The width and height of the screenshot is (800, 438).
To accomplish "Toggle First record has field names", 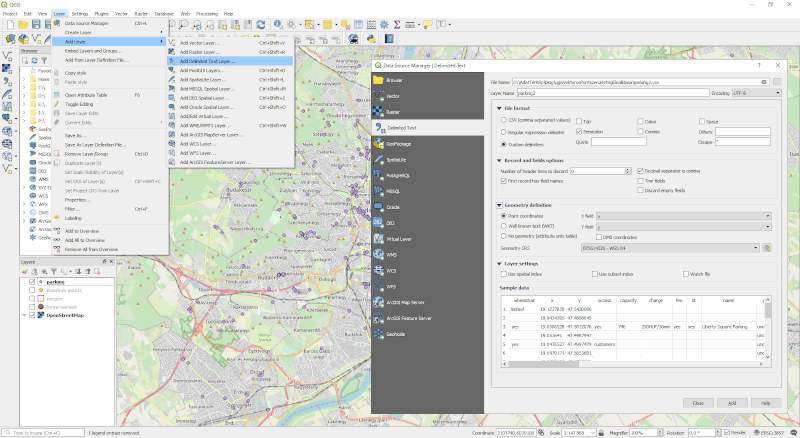I will (504, 181).
